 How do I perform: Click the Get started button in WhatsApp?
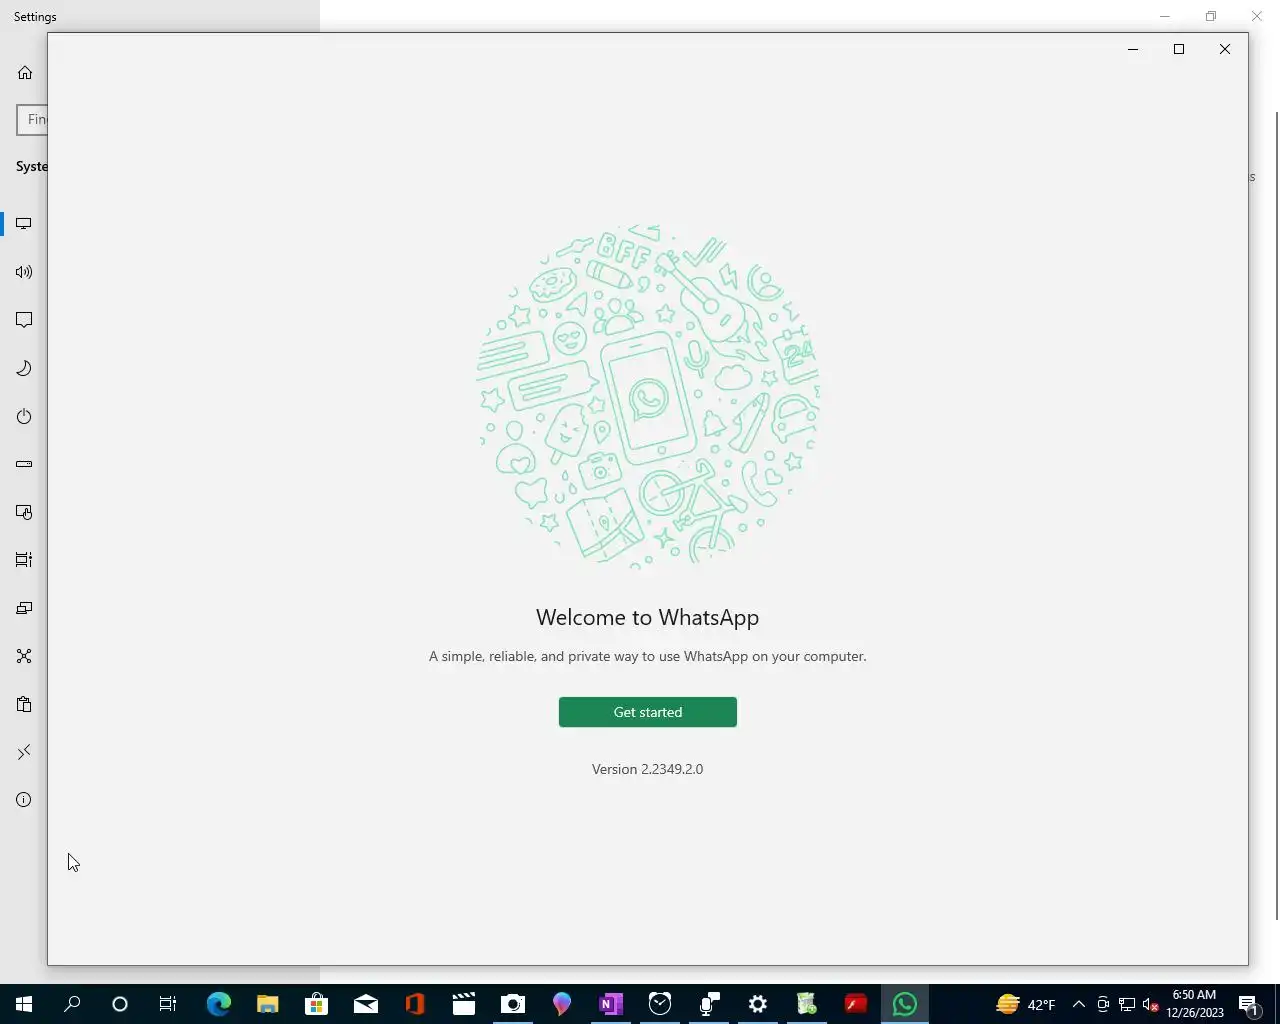tap(647, 712)
